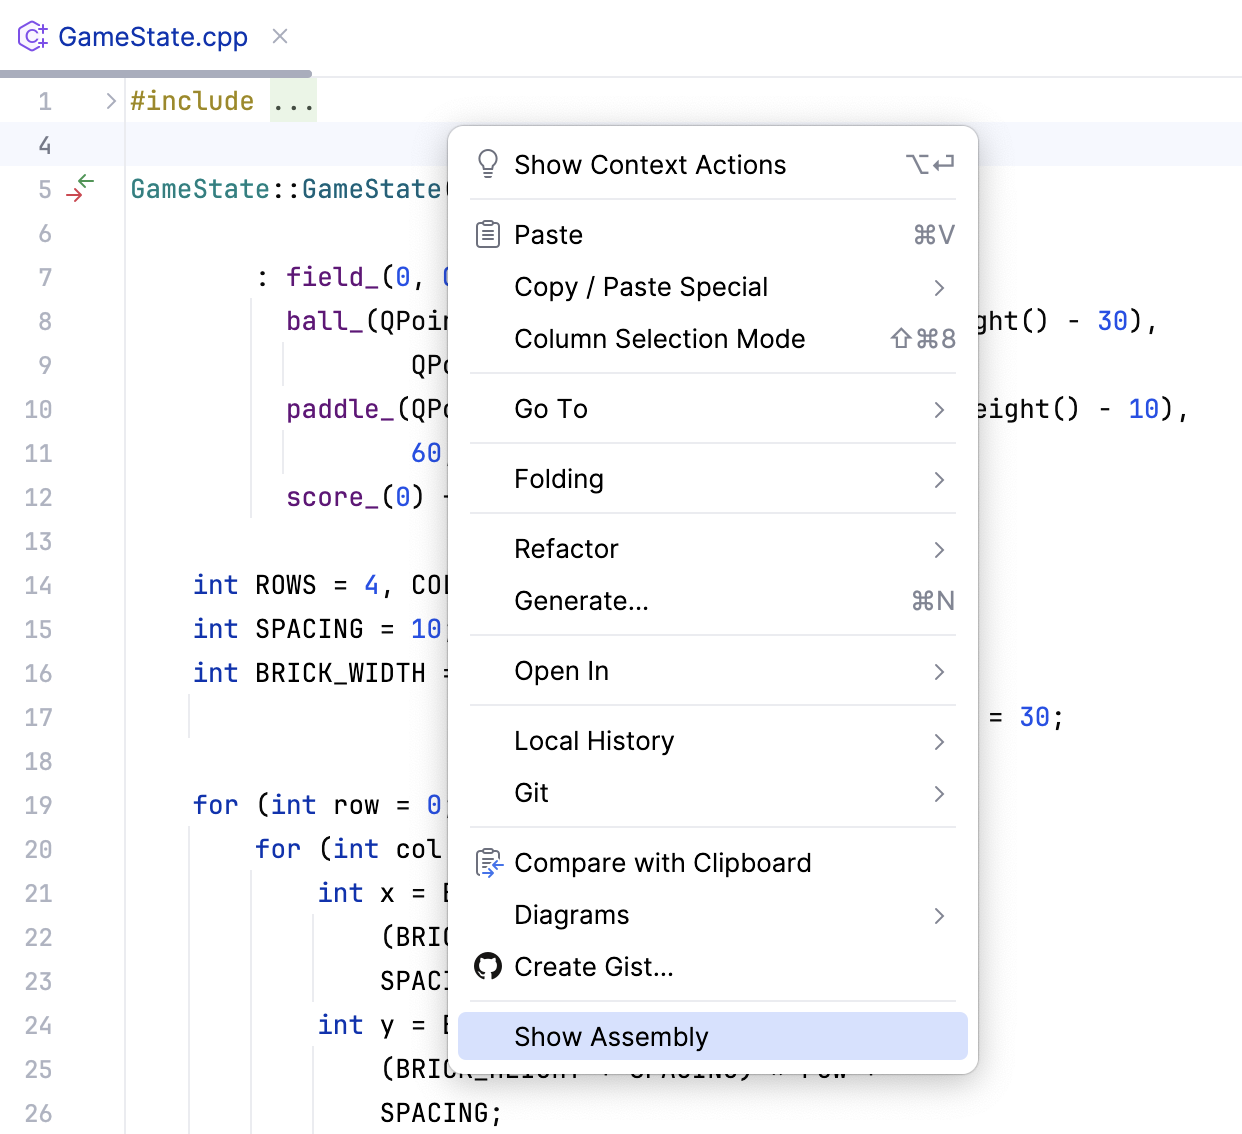Enable Column Selection Mode
The image size is (1242, 1134).
tap(659, 339)
